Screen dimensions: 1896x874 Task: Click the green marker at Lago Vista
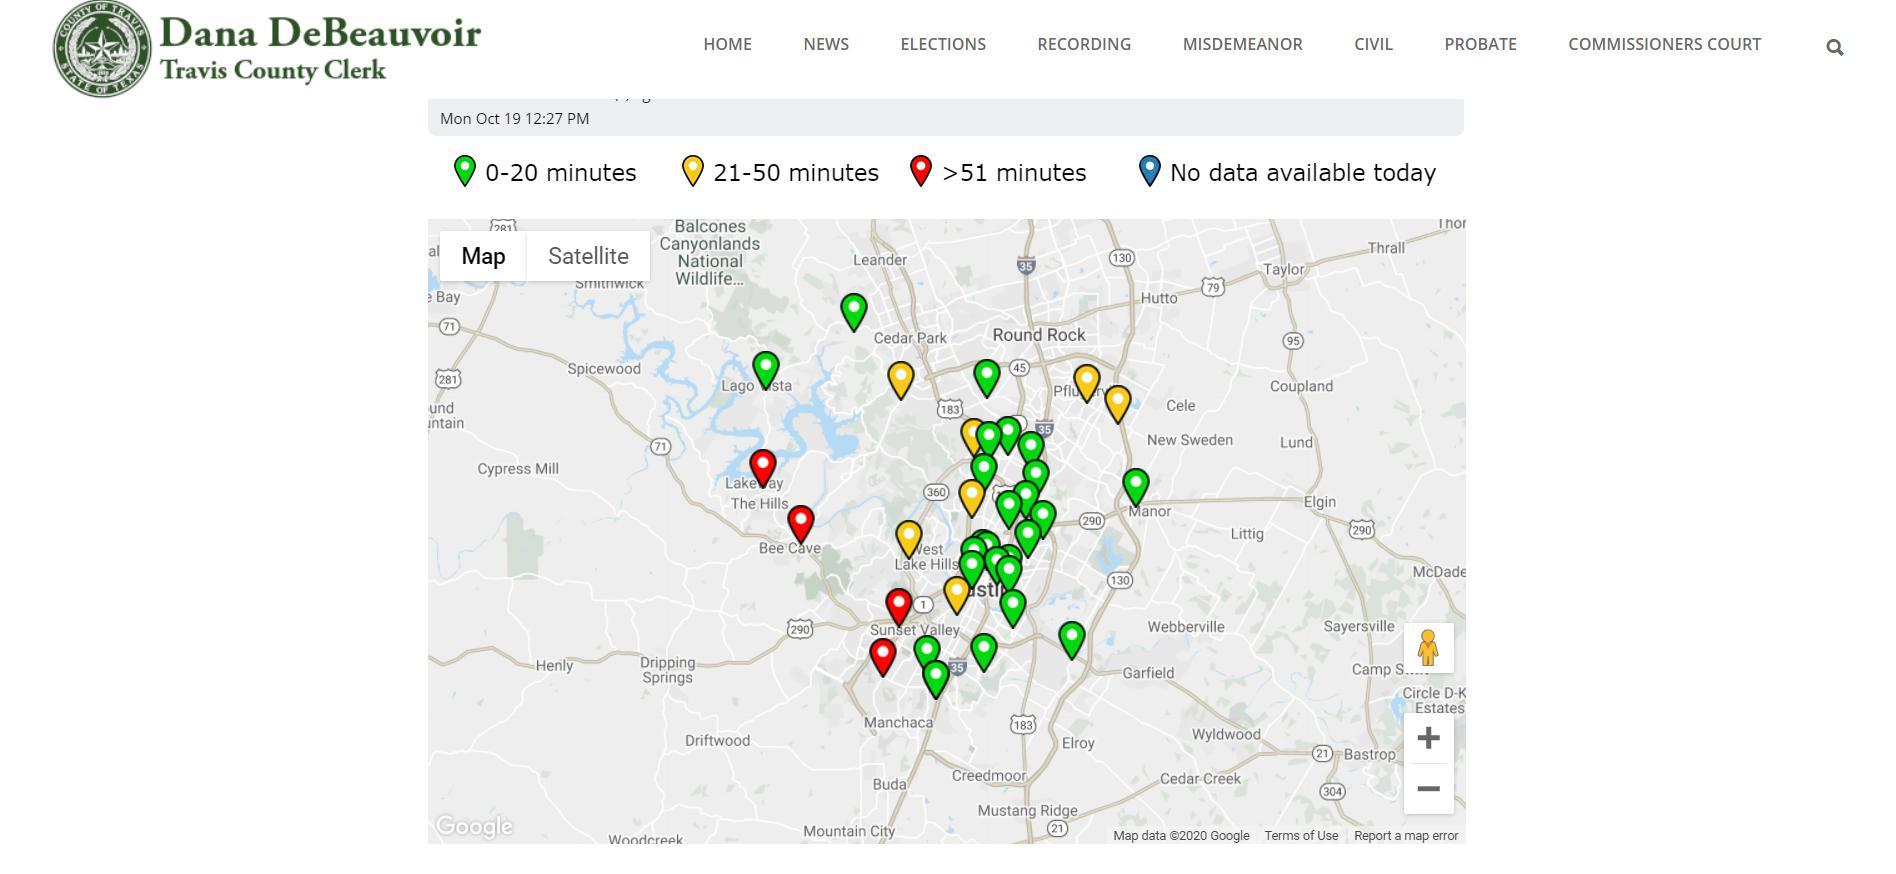[765, 367]
